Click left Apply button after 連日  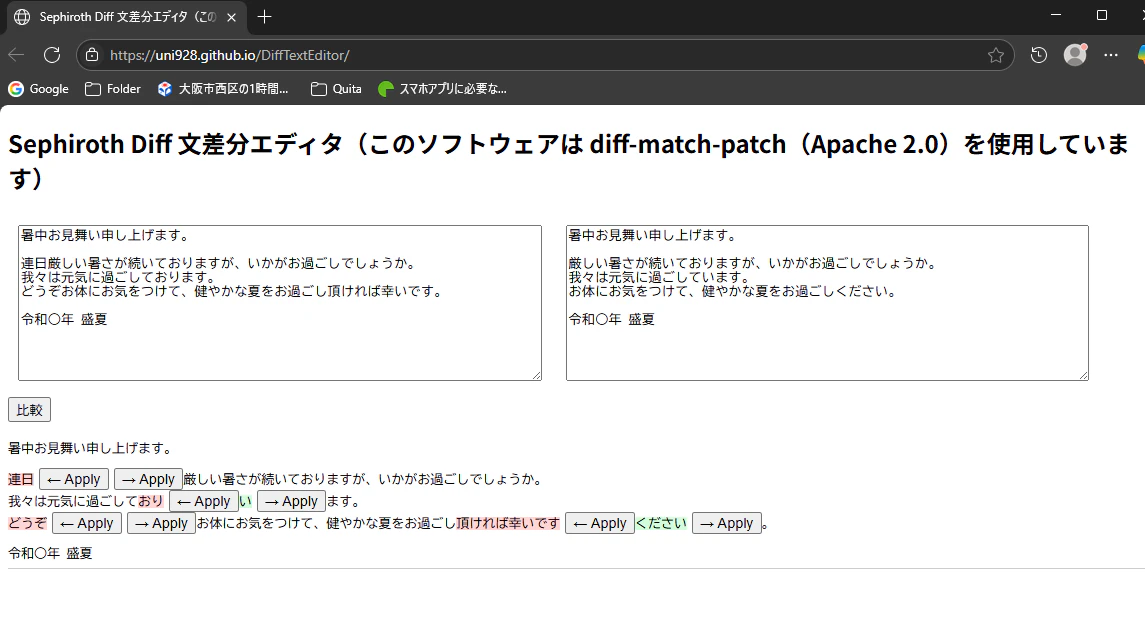pyautogui.click(x=74, y=479)
